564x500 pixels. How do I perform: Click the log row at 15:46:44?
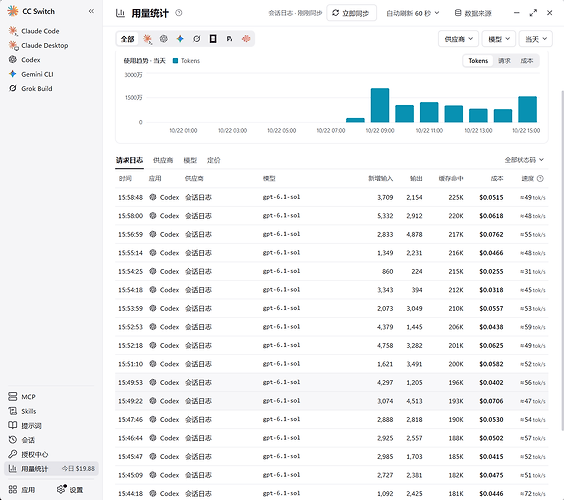pyautogui.click(x=332, y=438)
